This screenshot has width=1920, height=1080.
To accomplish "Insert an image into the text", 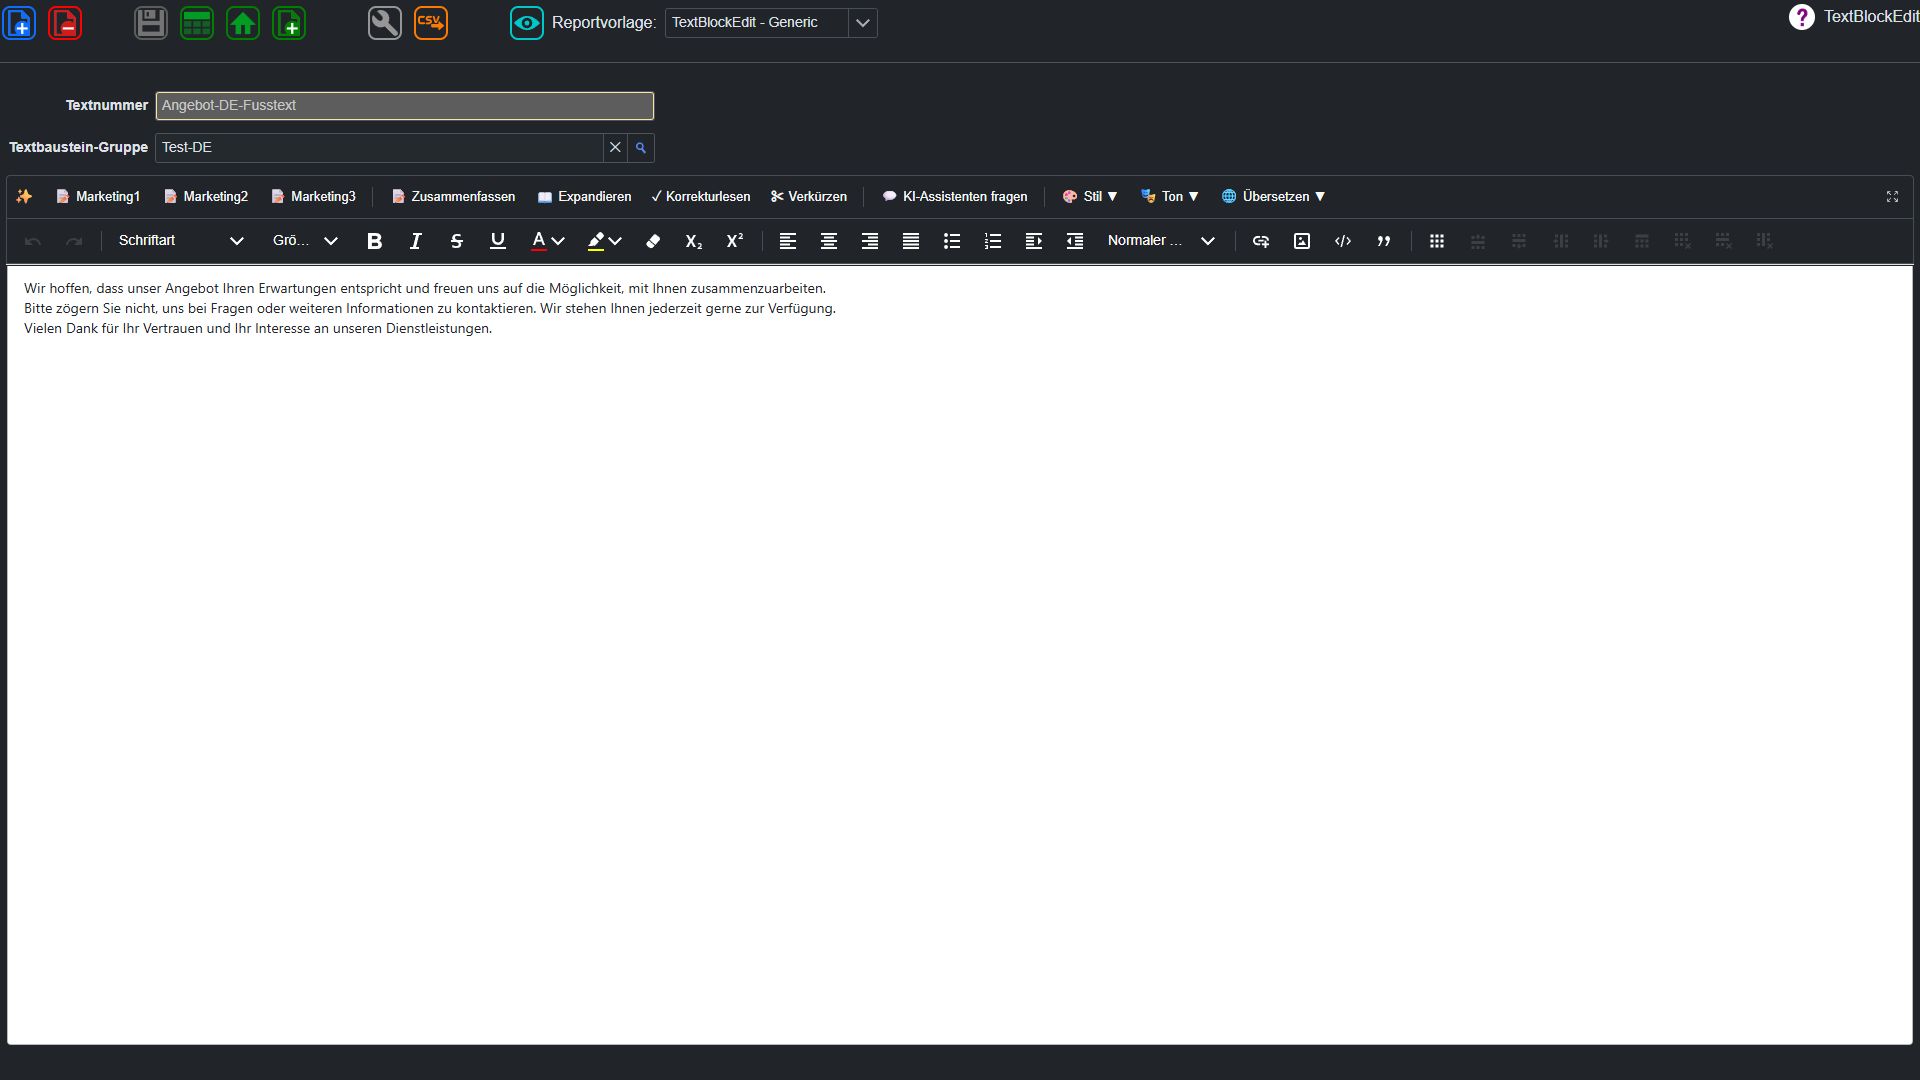I will click(1302, 241).
